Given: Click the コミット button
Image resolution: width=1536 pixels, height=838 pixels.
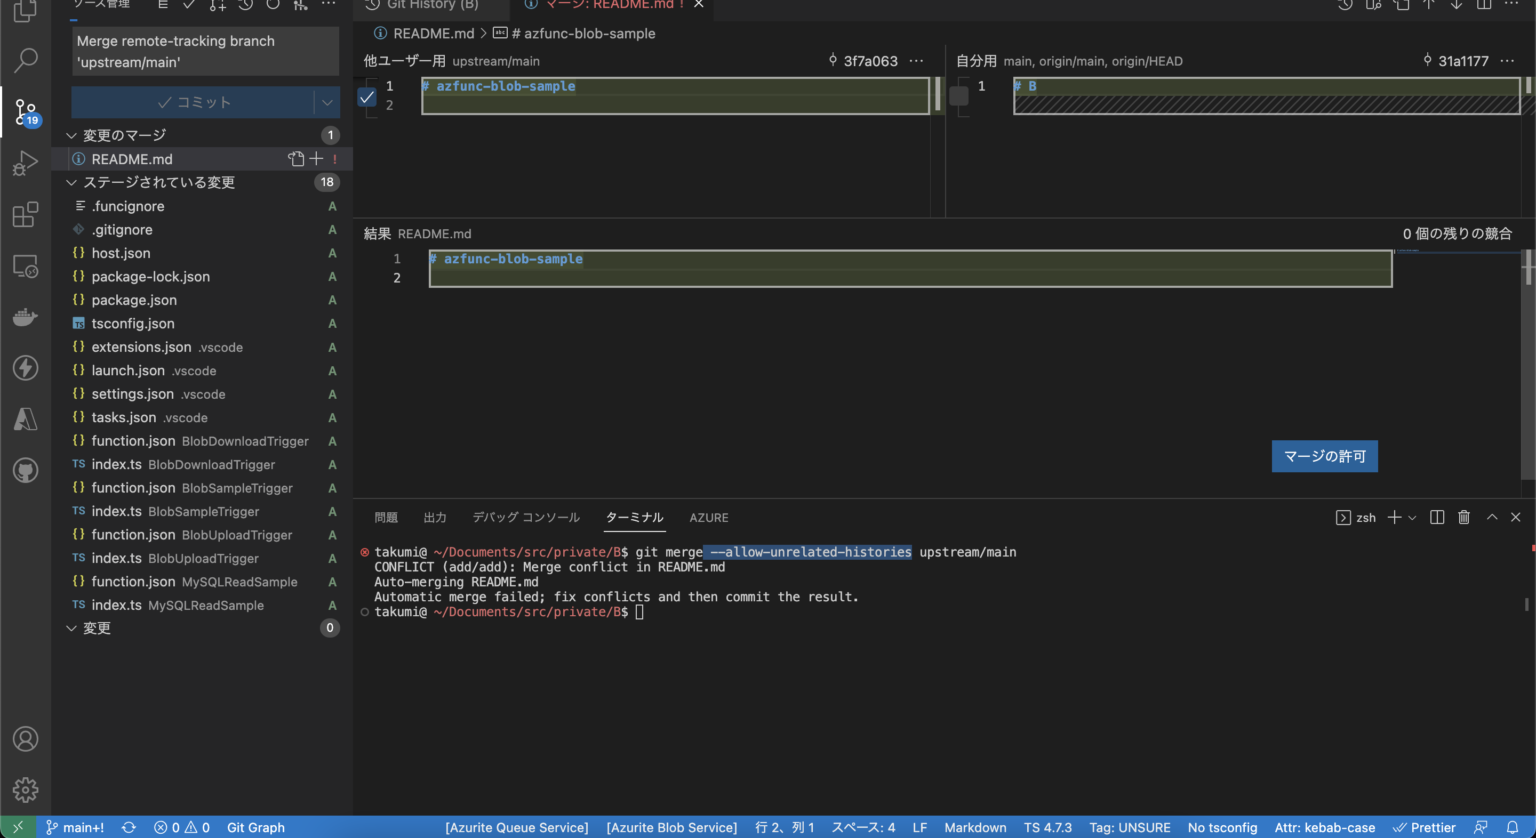Looking at the screenshot, I should (193, 102).
